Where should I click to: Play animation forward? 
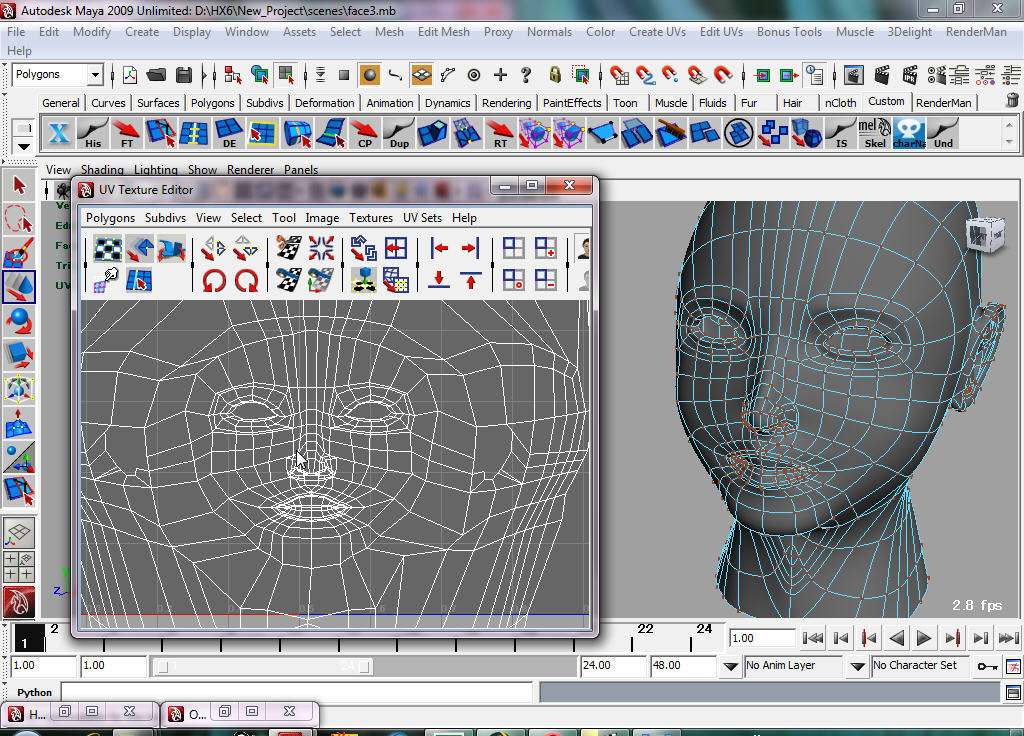pos(923,637)
